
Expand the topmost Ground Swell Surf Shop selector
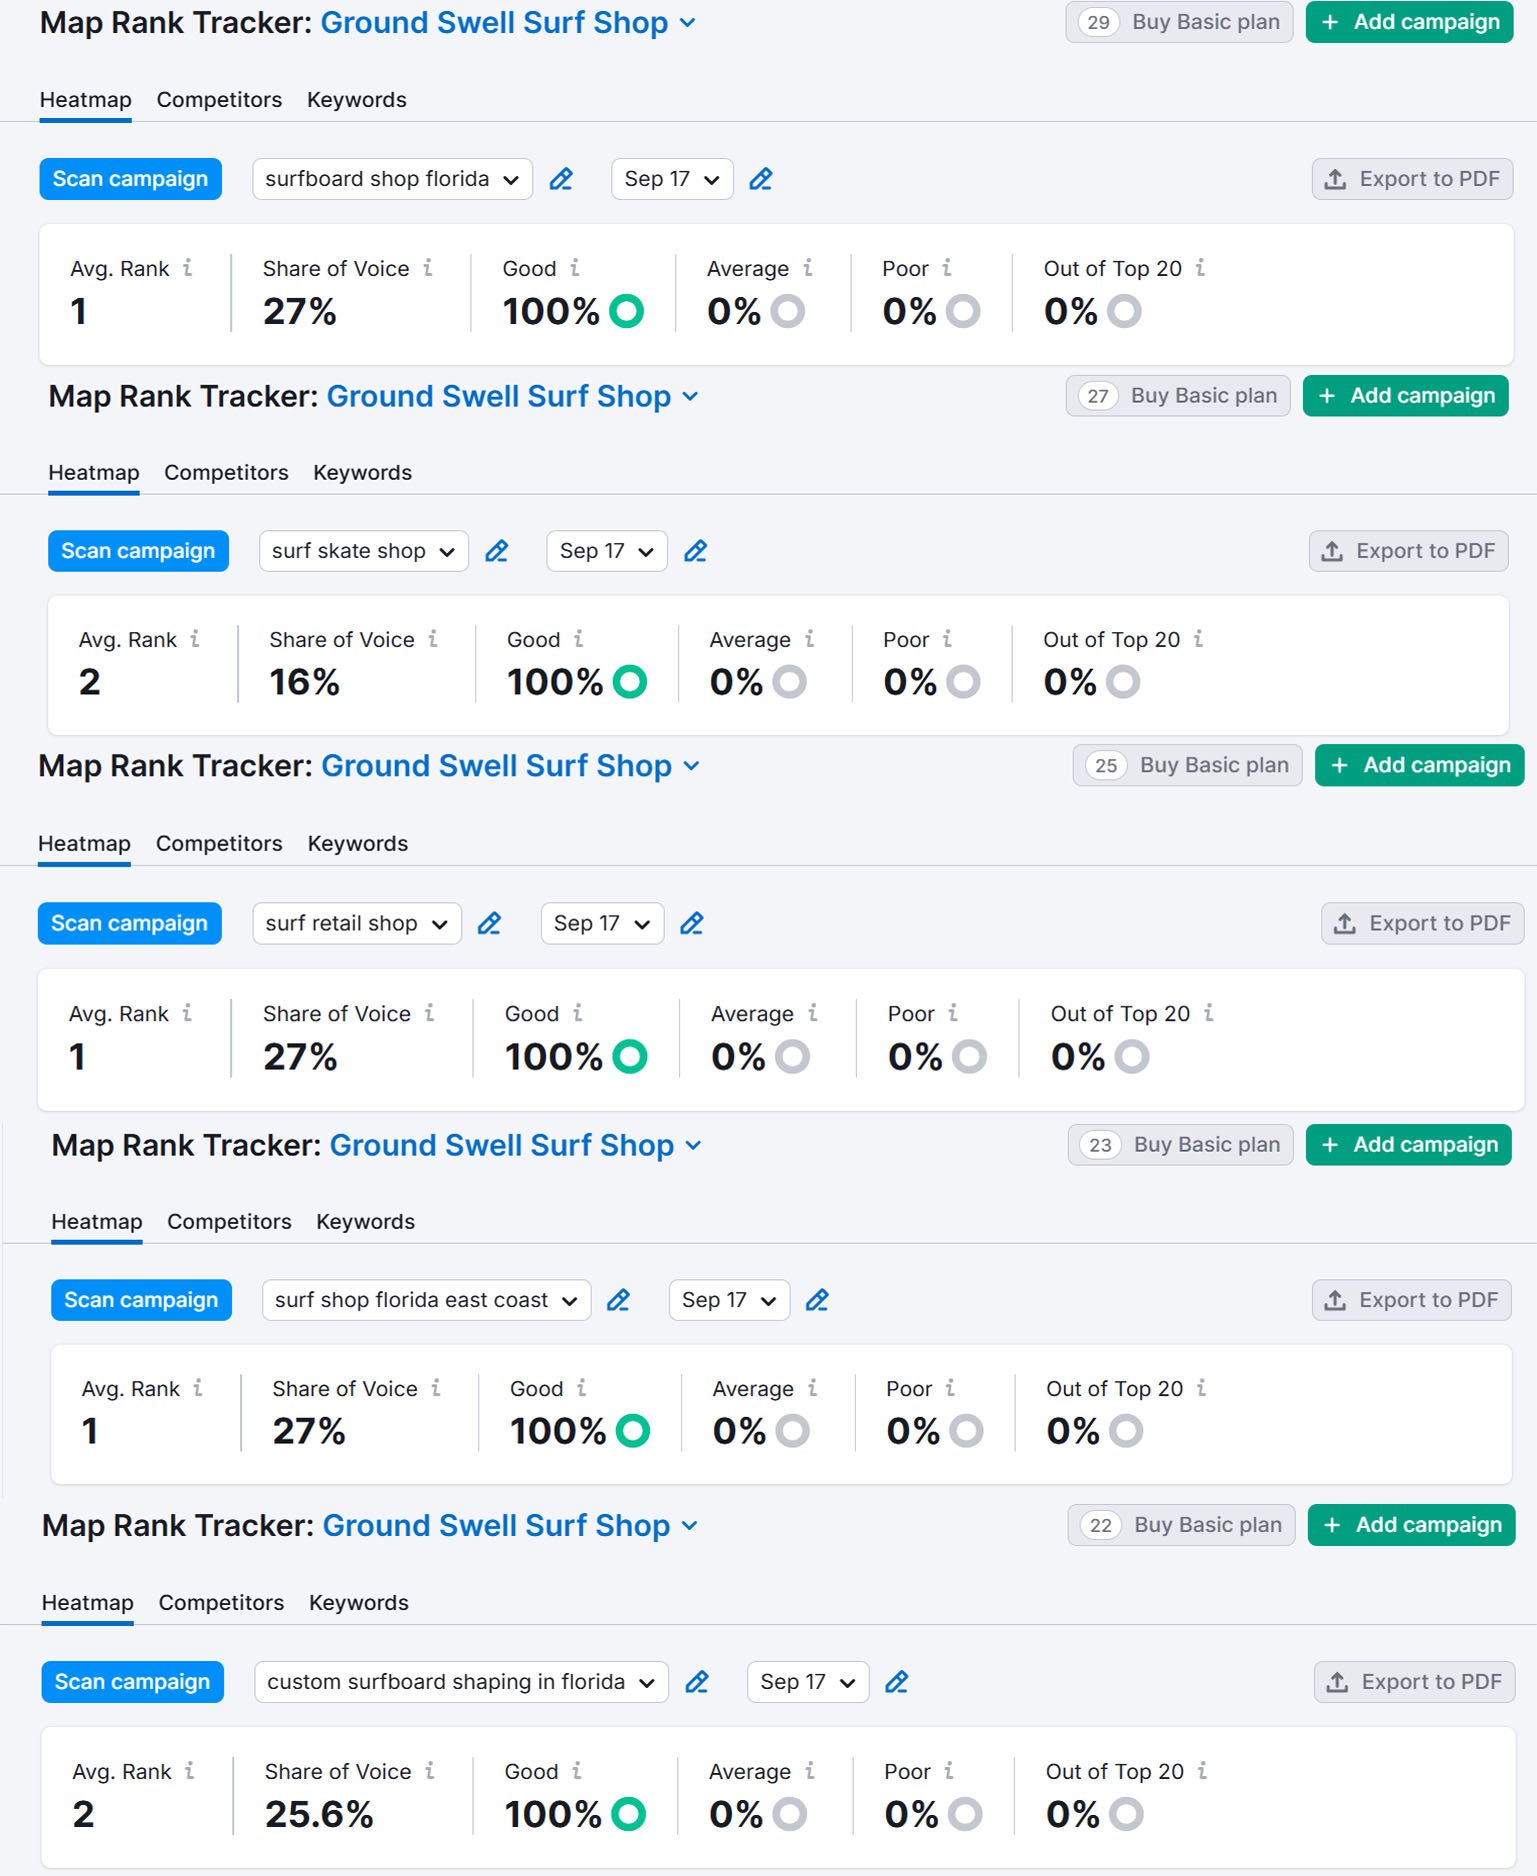[507, 22]
